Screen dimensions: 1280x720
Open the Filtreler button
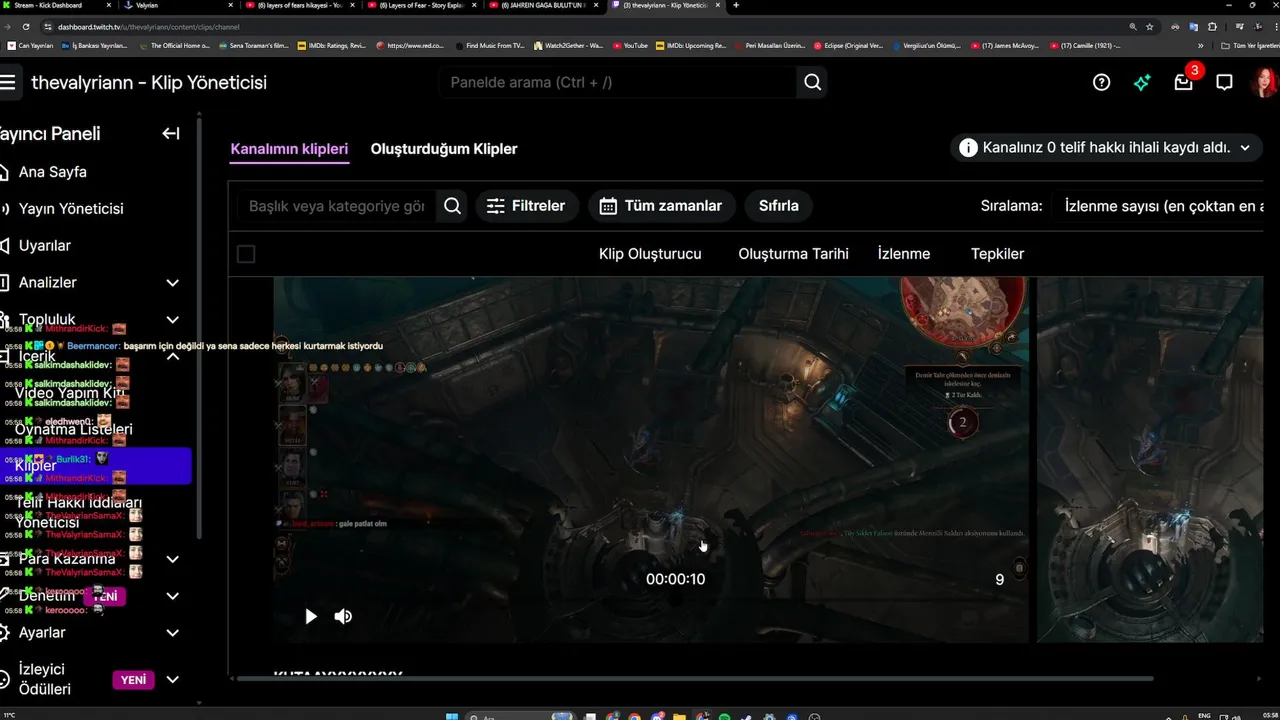point(526,206)
